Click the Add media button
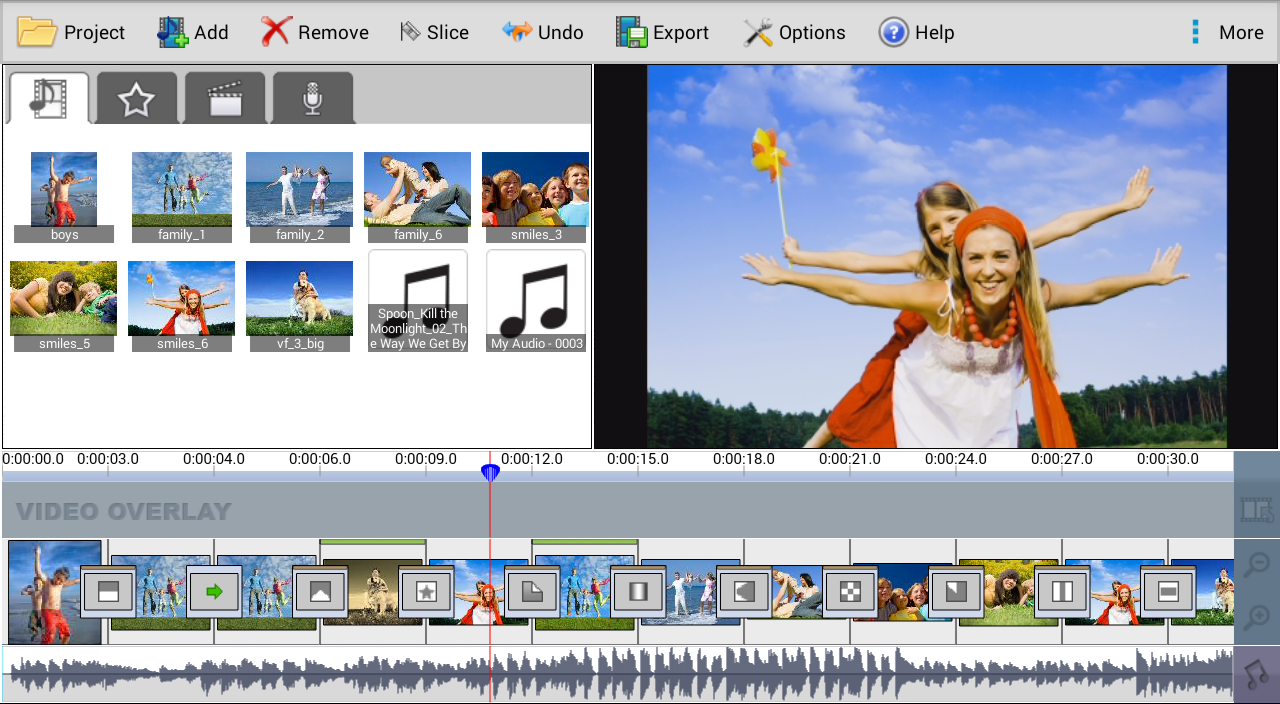 [193, 31]
